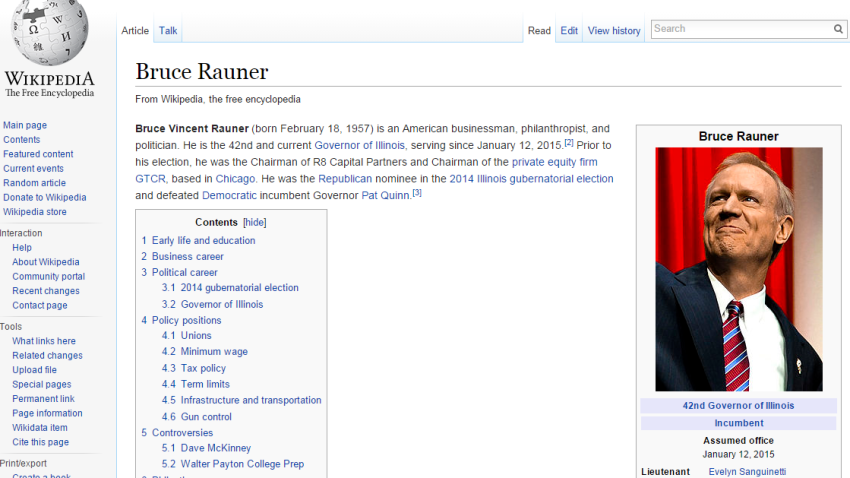Open Special pages link
This screenshot has height=478, width=850.
[x=42, y=384]
